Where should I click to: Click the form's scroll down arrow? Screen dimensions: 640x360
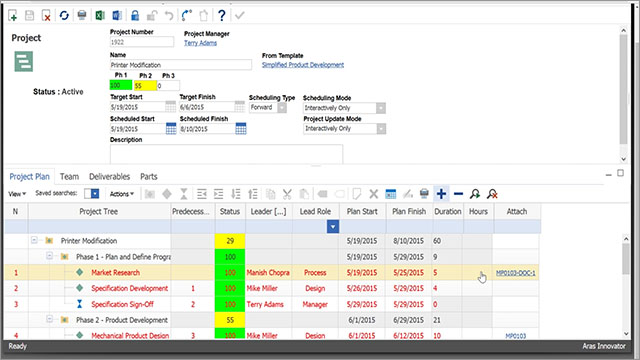coord(623,159)
